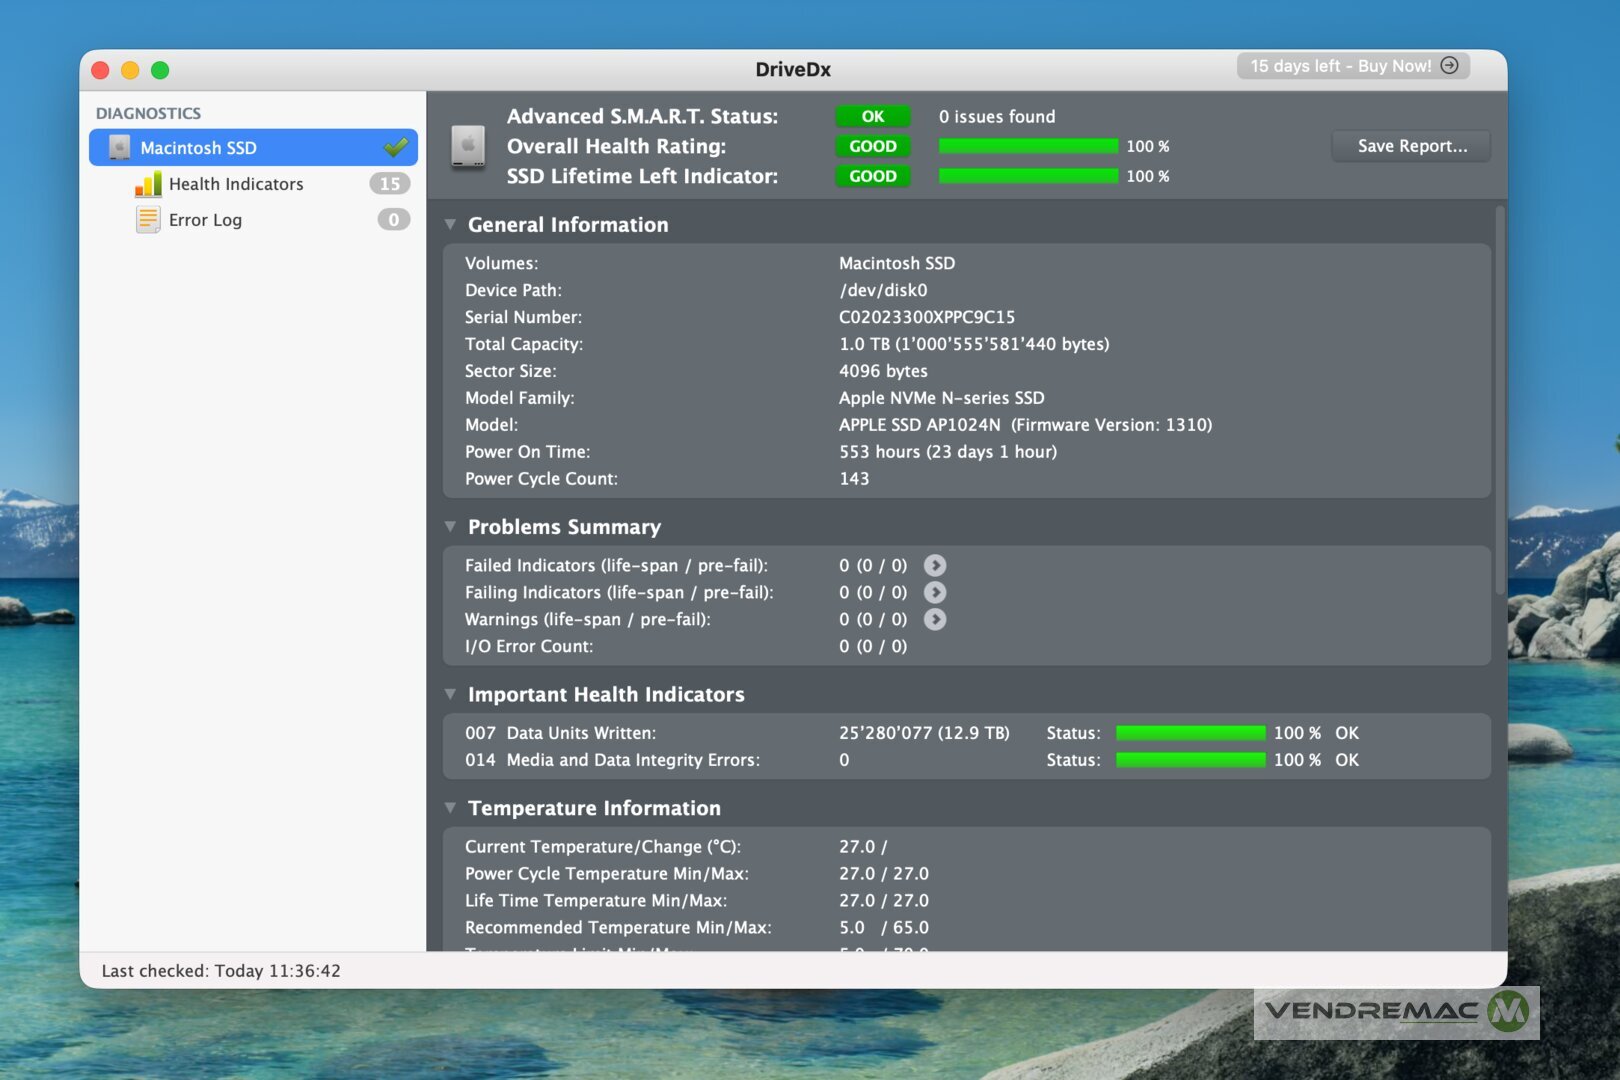Collapse the Temperature Information section
1620x1080 pixels.
tap(451, 808)
